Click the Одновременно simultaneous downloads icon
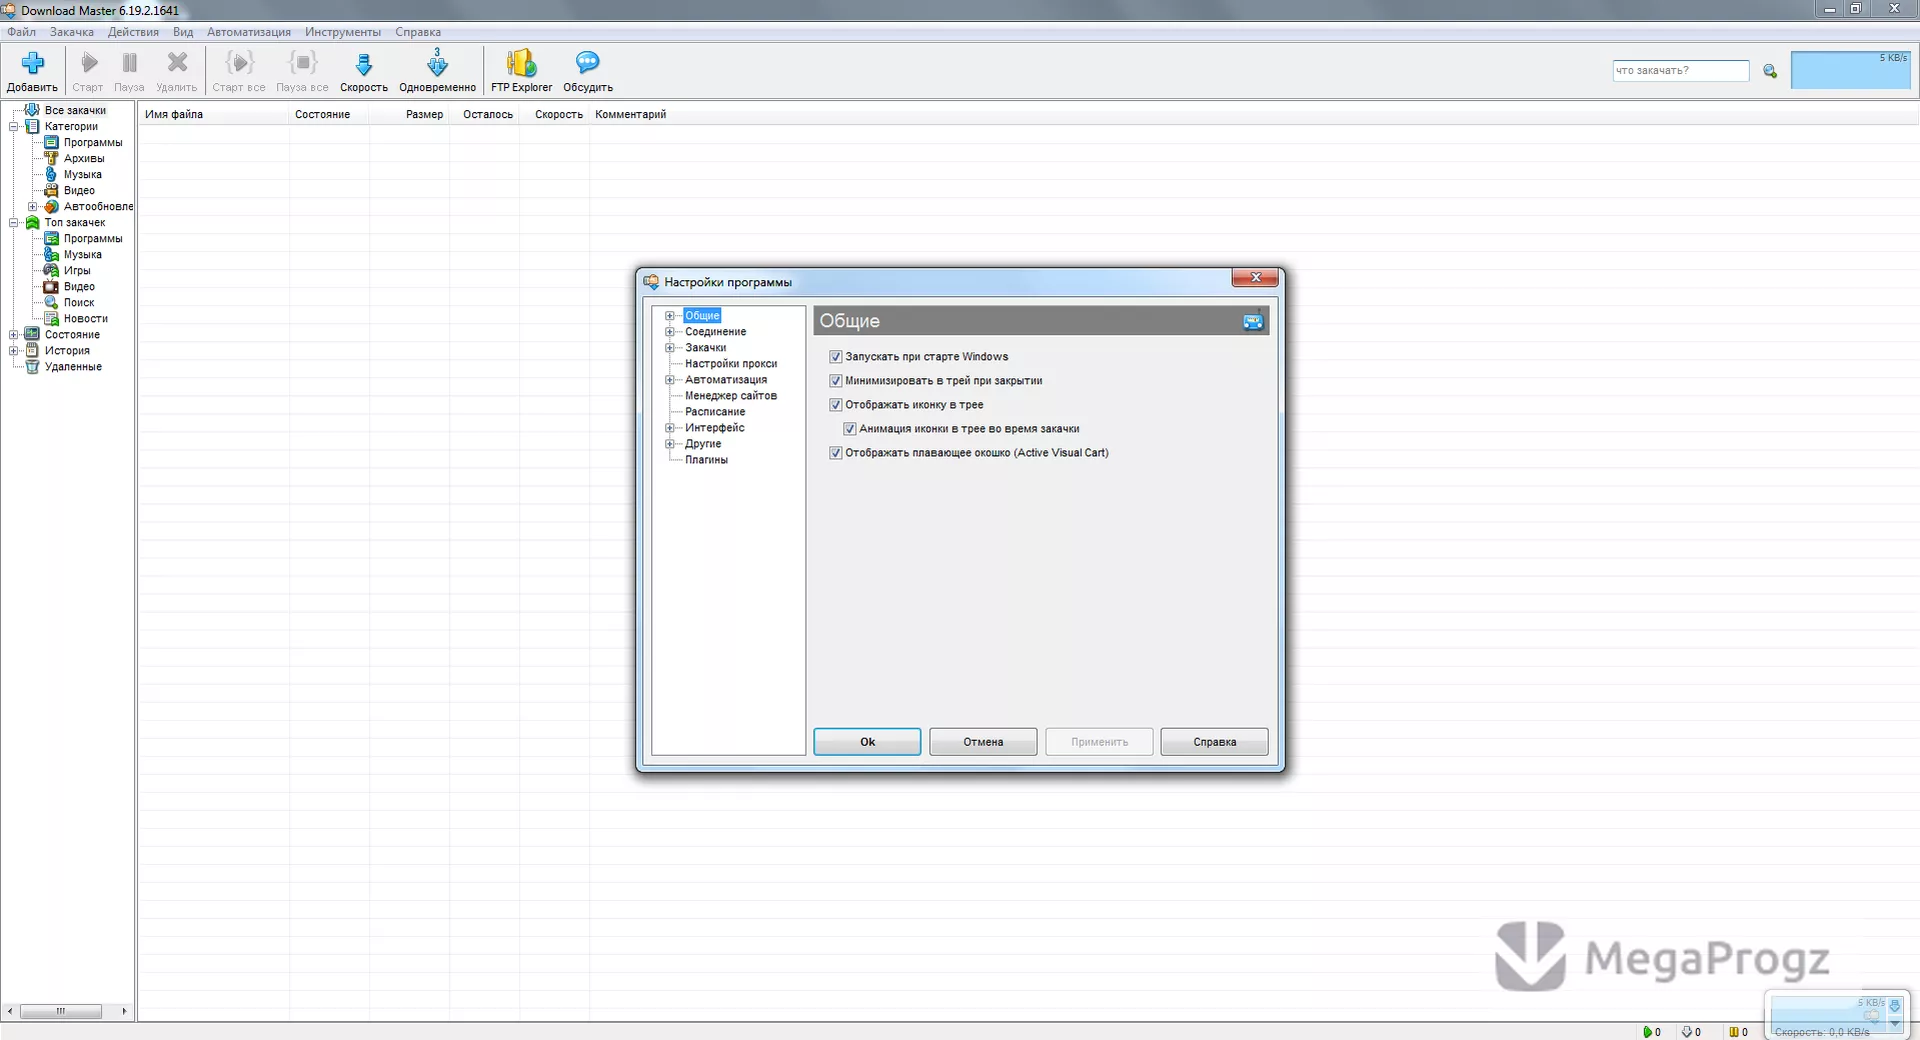Screen dimensions: 1920x1040 (437, 63)
